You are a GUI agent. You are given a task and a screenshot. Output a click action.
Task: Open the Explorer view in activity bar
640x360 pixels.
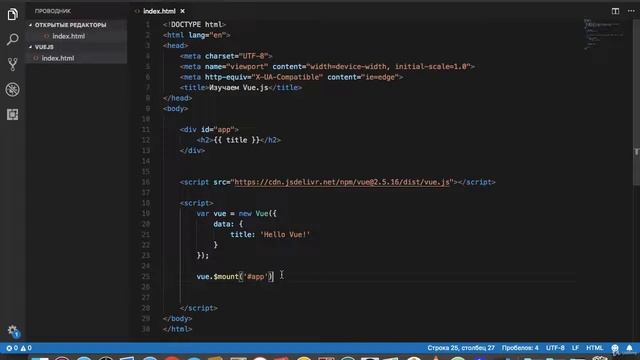click(x=13, y=14)
